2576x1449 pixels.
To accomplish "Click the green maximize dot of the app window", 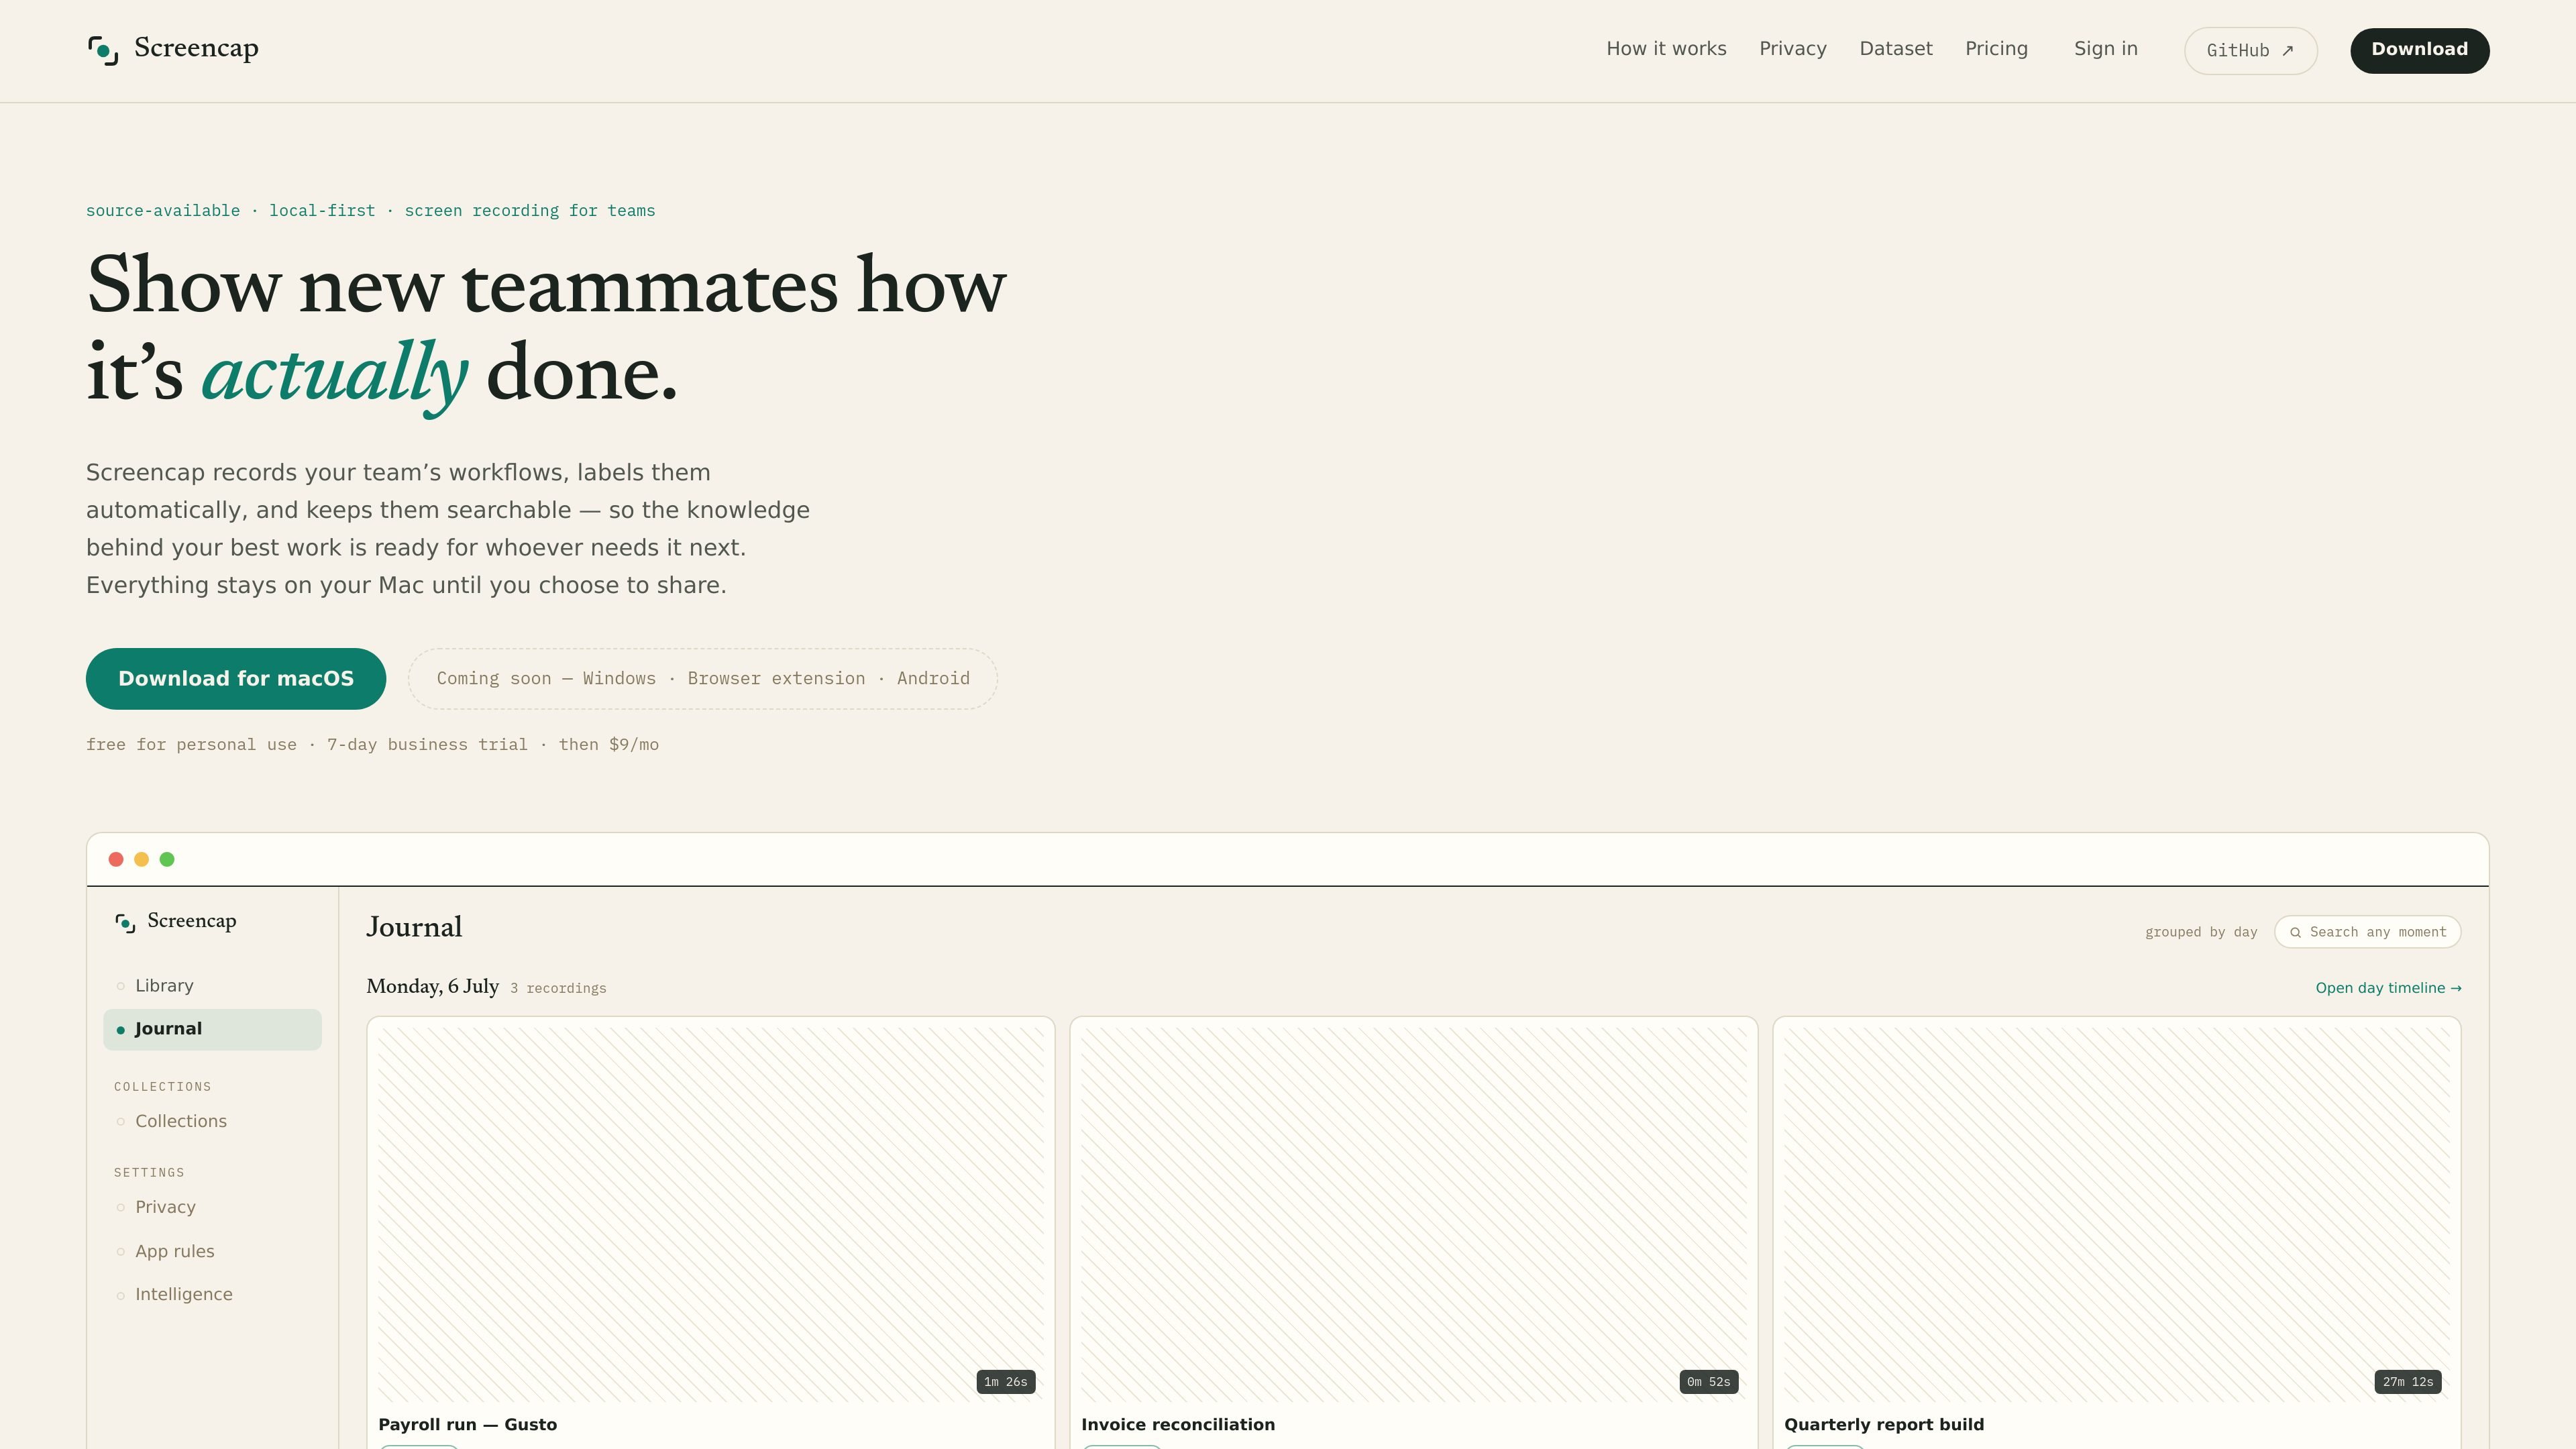I will click(x=167, y=859).
